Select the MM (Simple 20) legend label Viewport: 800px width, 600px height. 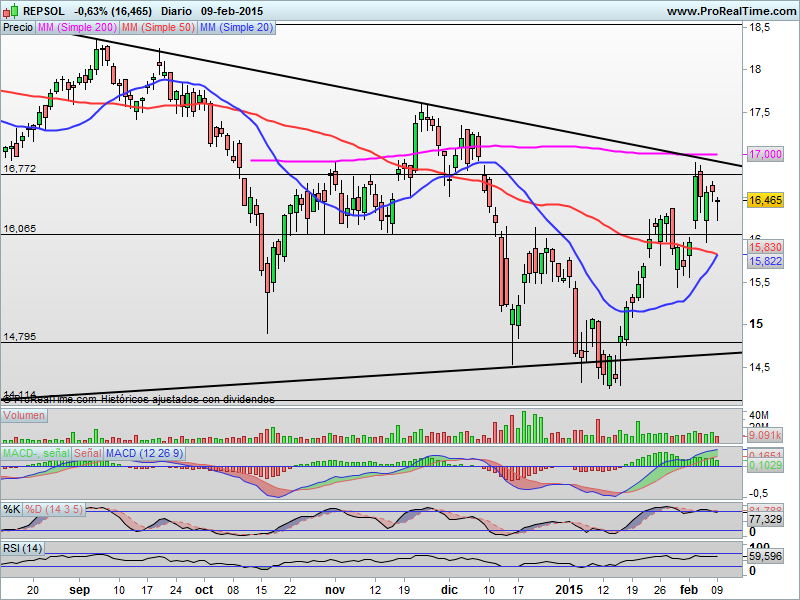pos(237,28)
